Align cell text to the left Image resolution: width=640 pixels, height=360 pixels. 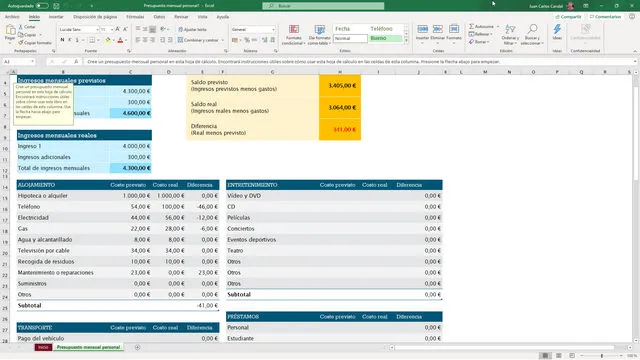[138, 40]
